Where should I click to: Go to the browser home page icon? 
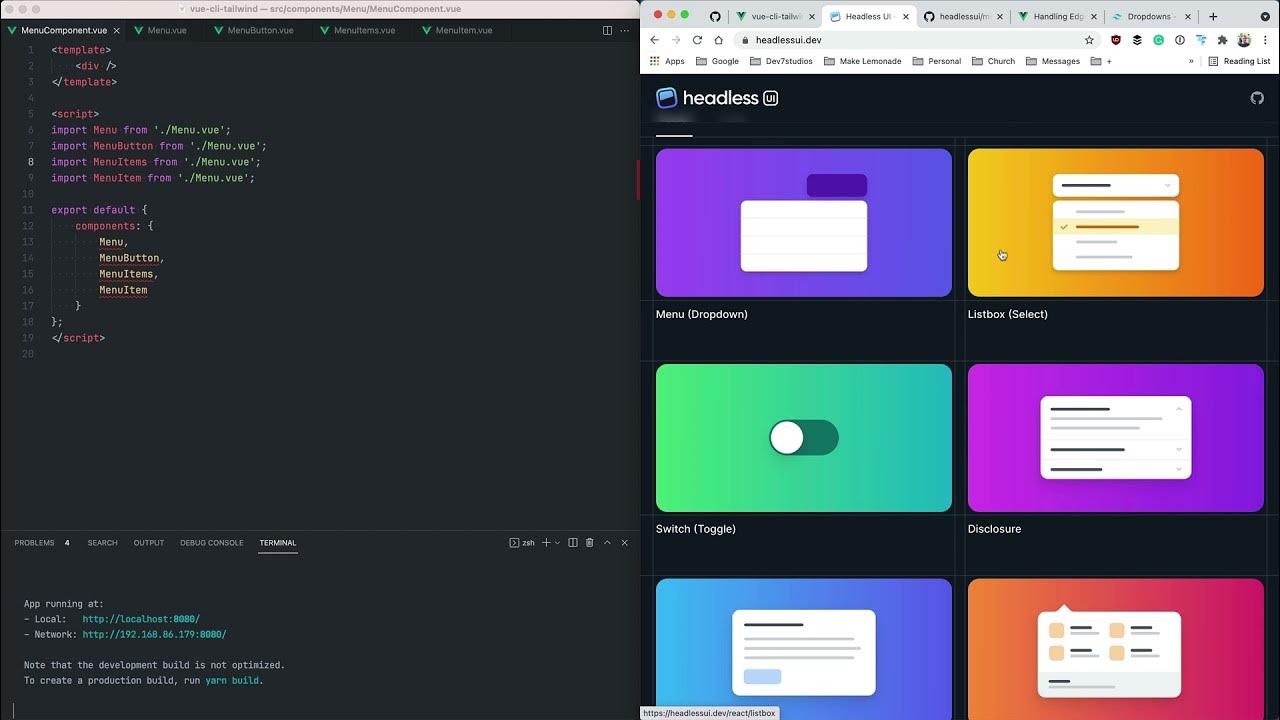click(718, 40)
